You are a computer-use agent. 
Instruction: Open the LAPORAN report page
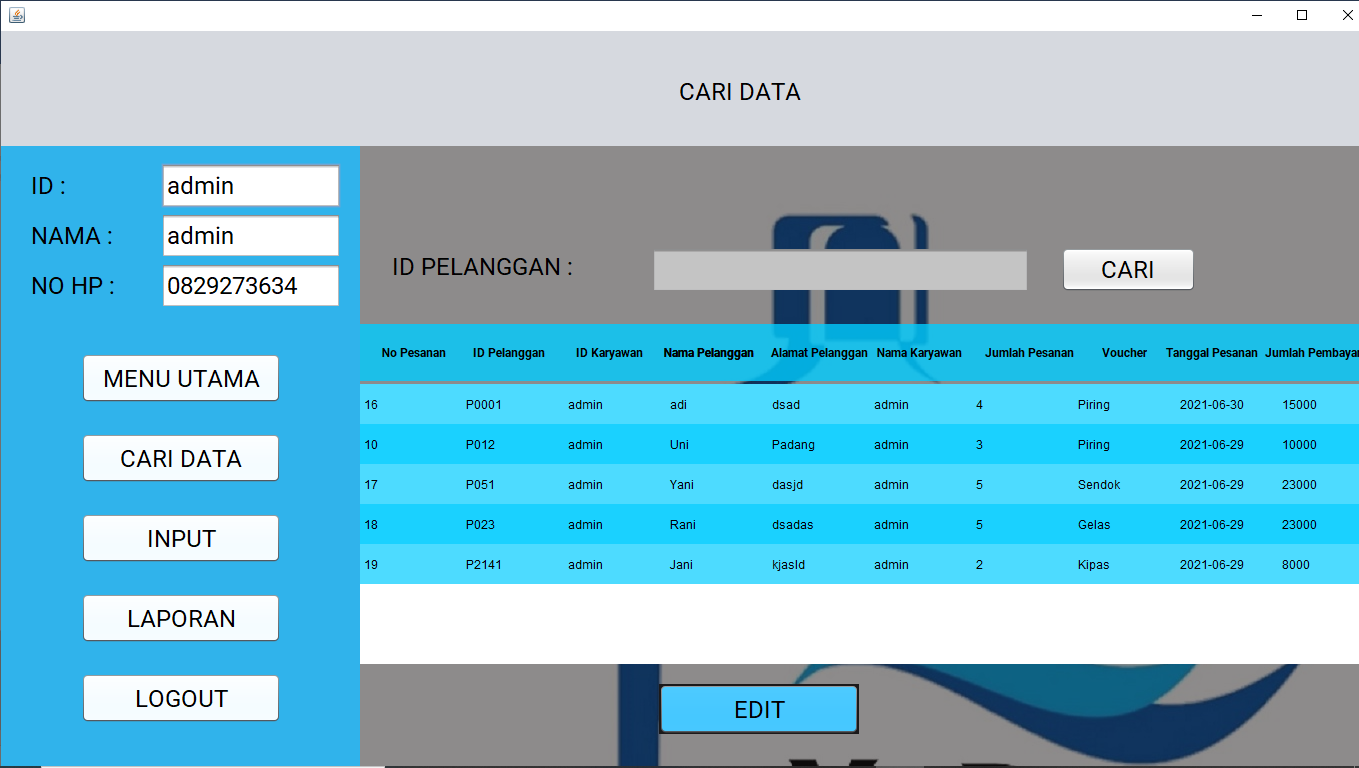click(181, 619)
